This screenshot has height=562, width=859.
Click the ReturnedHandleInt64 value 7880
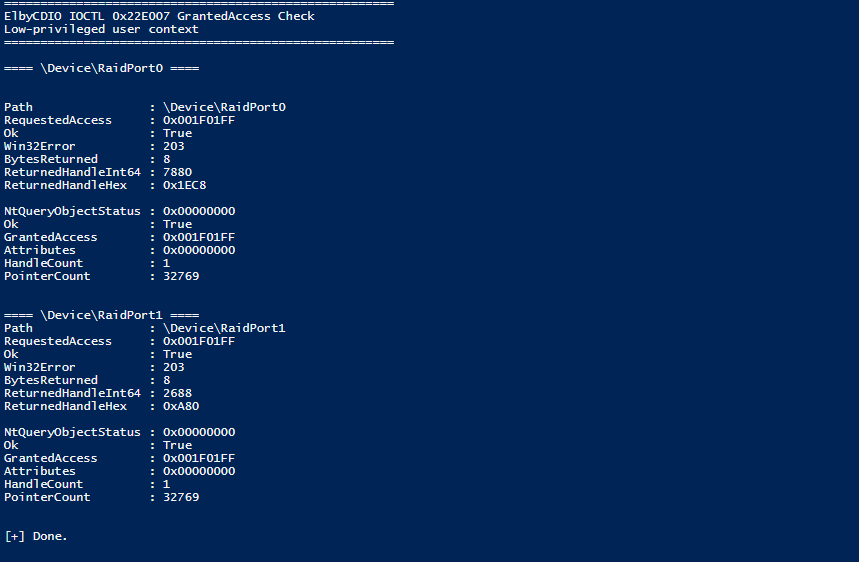(x=177, y=172)
